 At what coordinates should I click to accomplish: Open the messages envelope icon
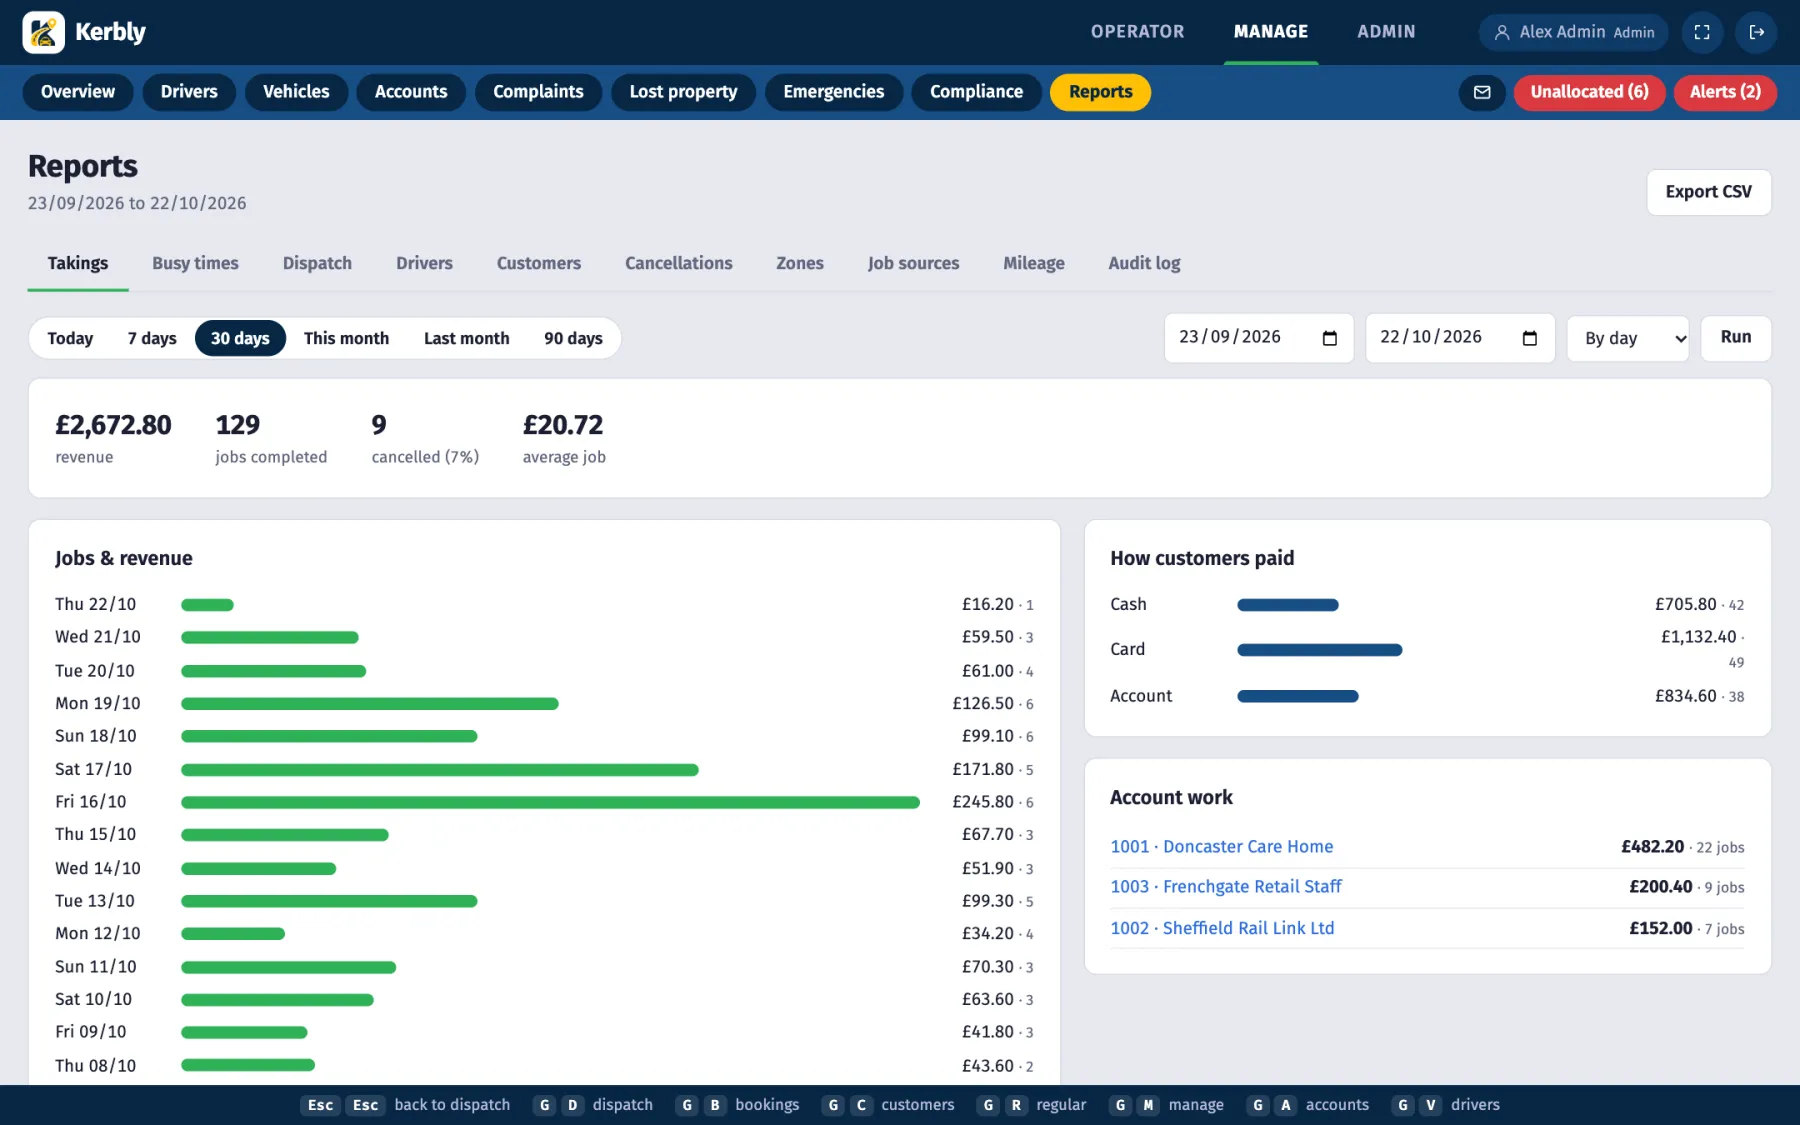[x=1482, y=92]
